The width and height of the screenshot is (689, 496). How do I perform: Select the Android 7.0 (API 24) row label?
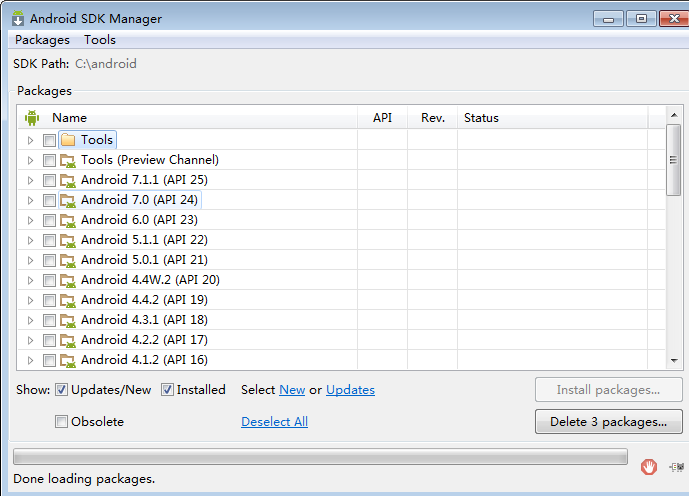coord(139,200)
